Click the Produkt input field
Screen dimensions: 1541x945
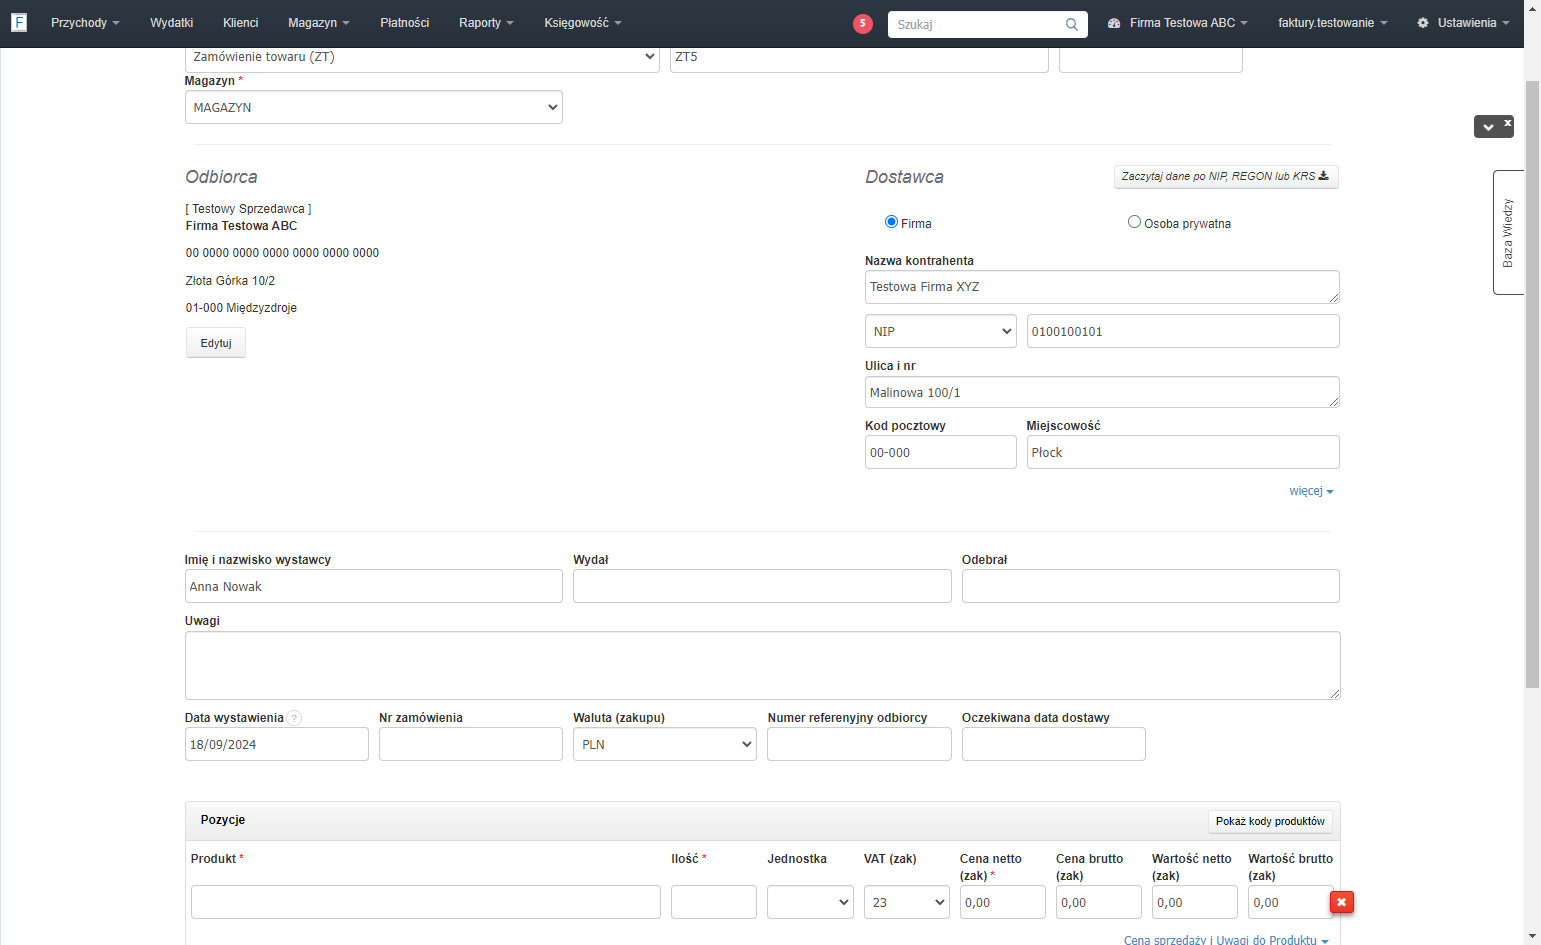tap(426, 902)
